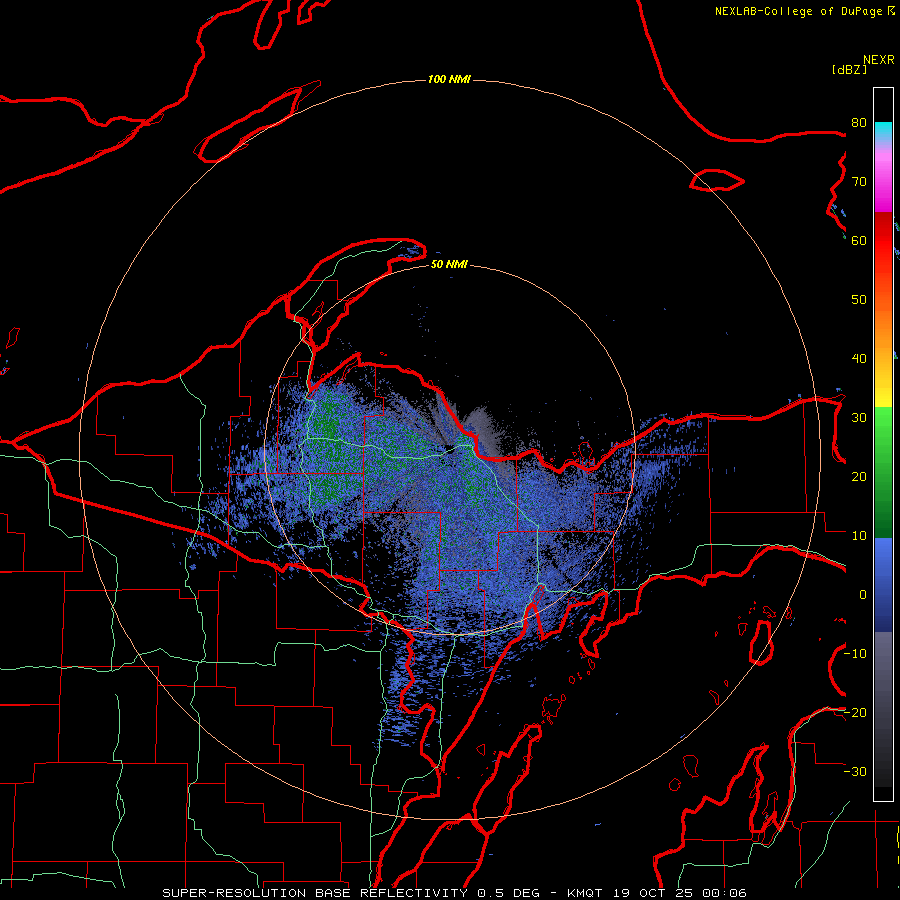Click the -20 dBZ scale value
This screenshot has width=900, height=900.
tap(855, 713)
